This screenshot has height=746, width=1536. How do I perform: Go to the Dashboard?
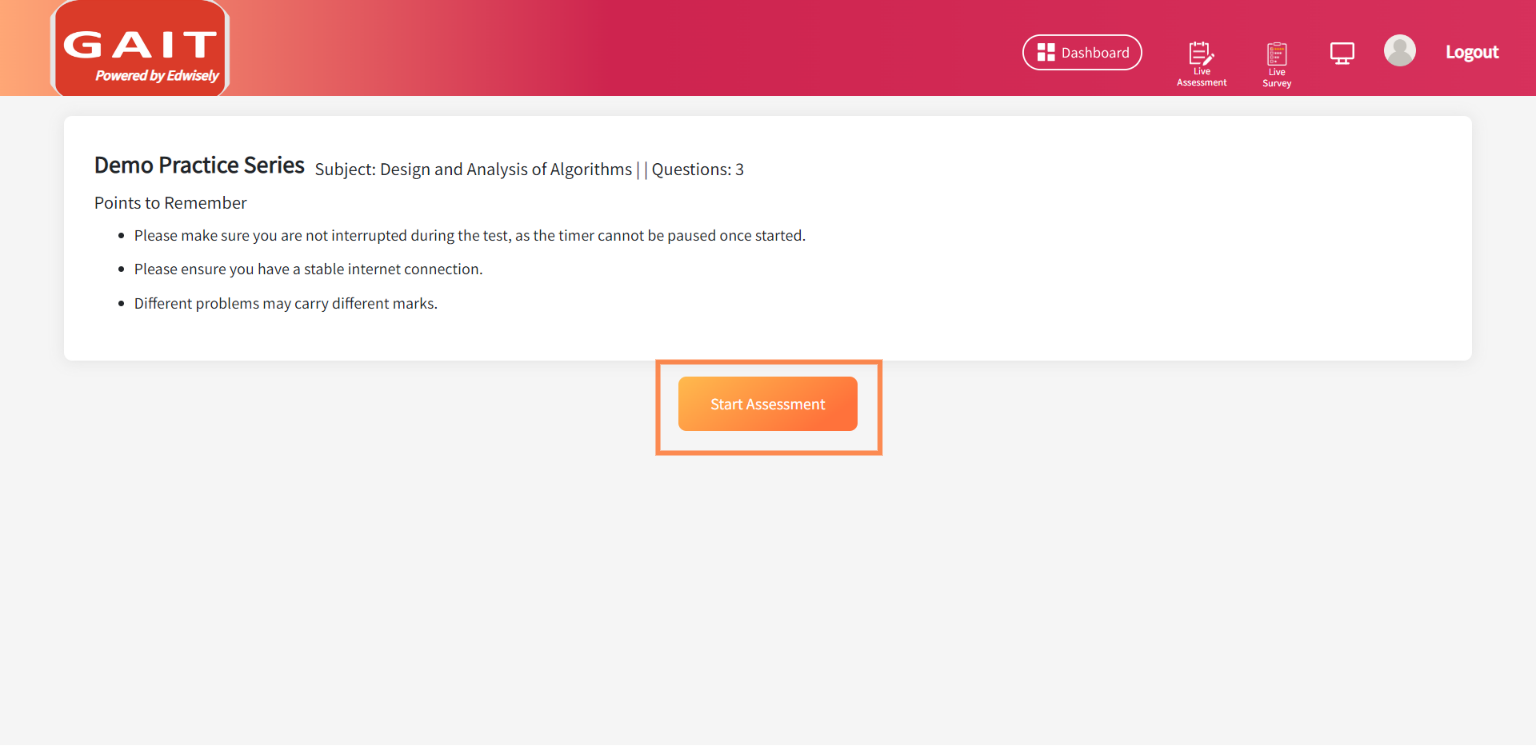pyautogui.click(x=1082, y=52)
